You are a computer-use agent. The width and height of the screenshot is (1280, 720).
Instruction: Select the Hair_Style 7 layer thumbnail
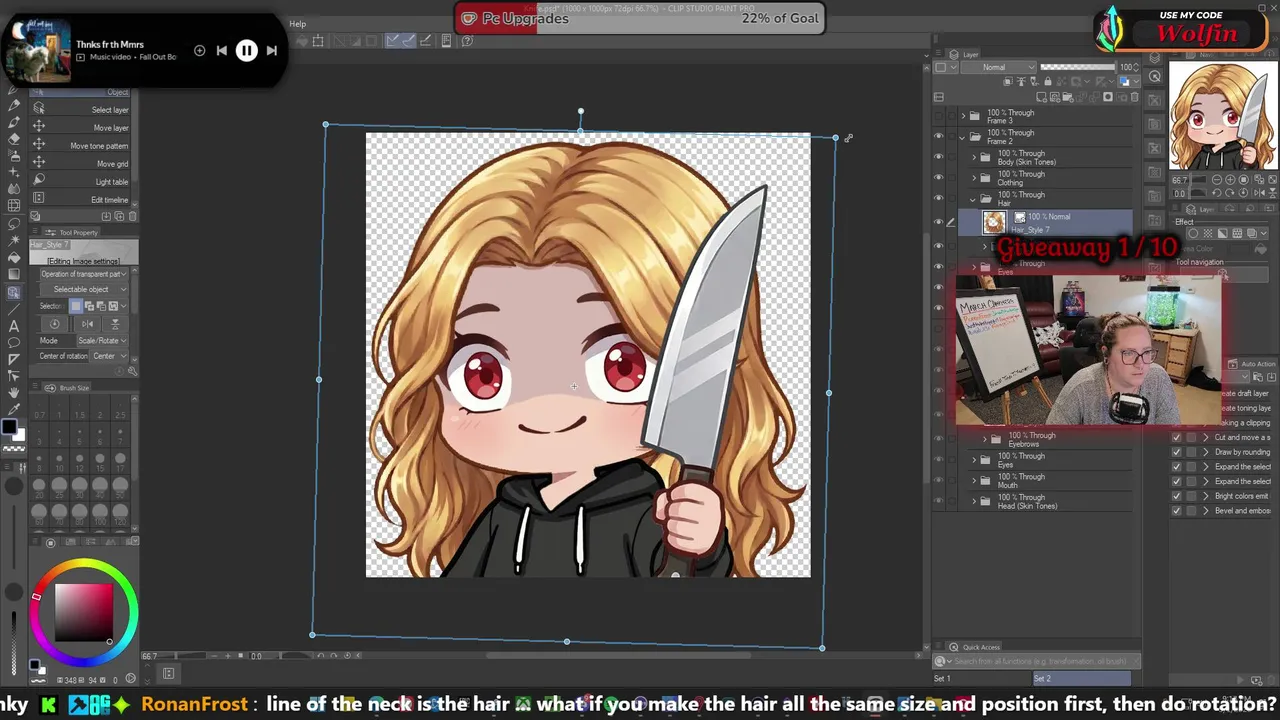(993, 222)
